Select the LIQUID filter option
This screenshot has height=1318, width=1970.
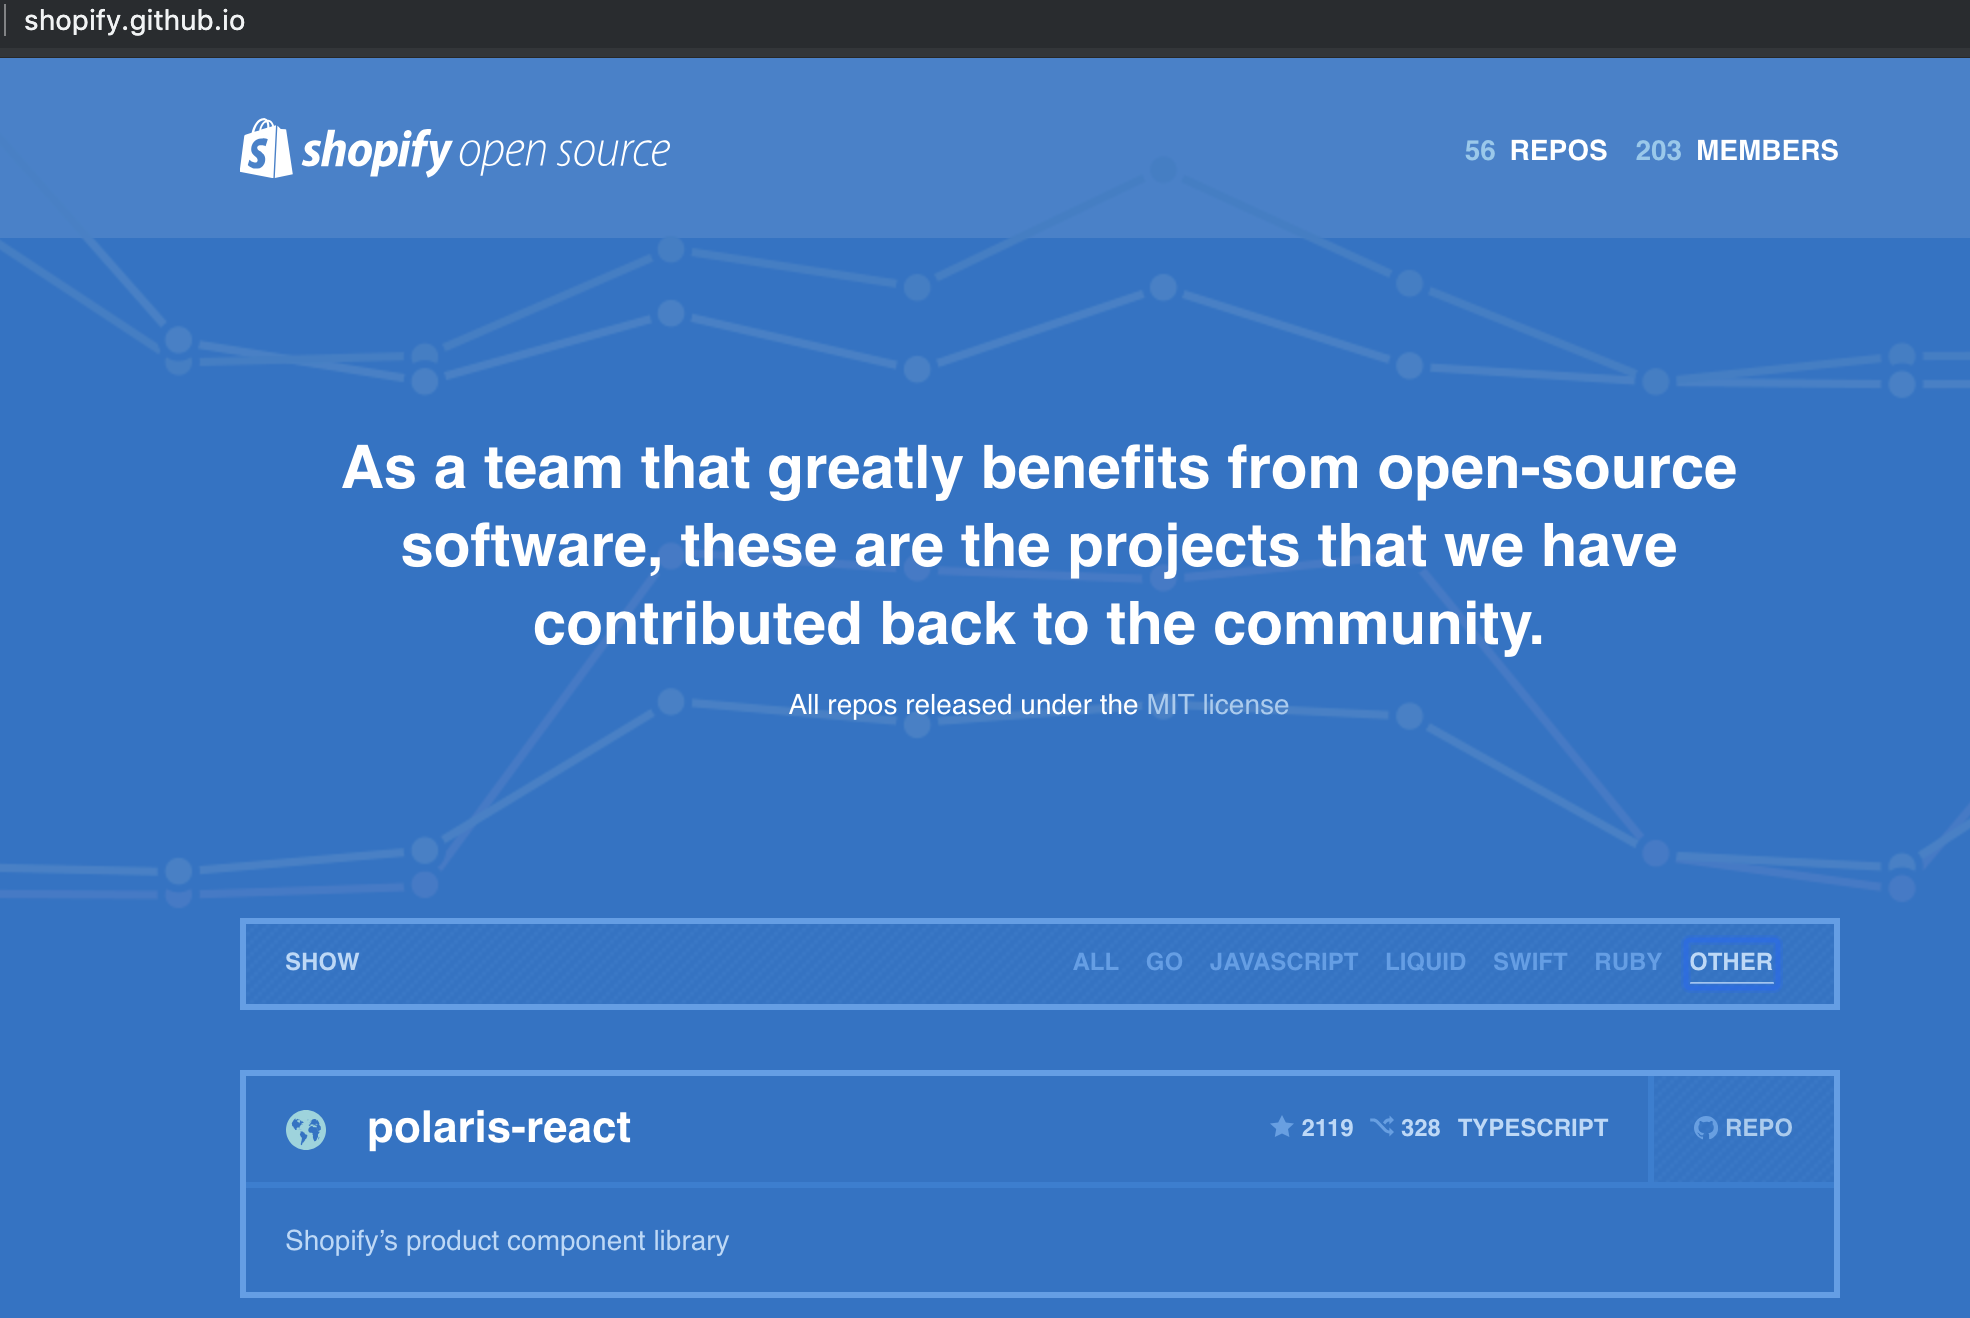coord(1426,962)
